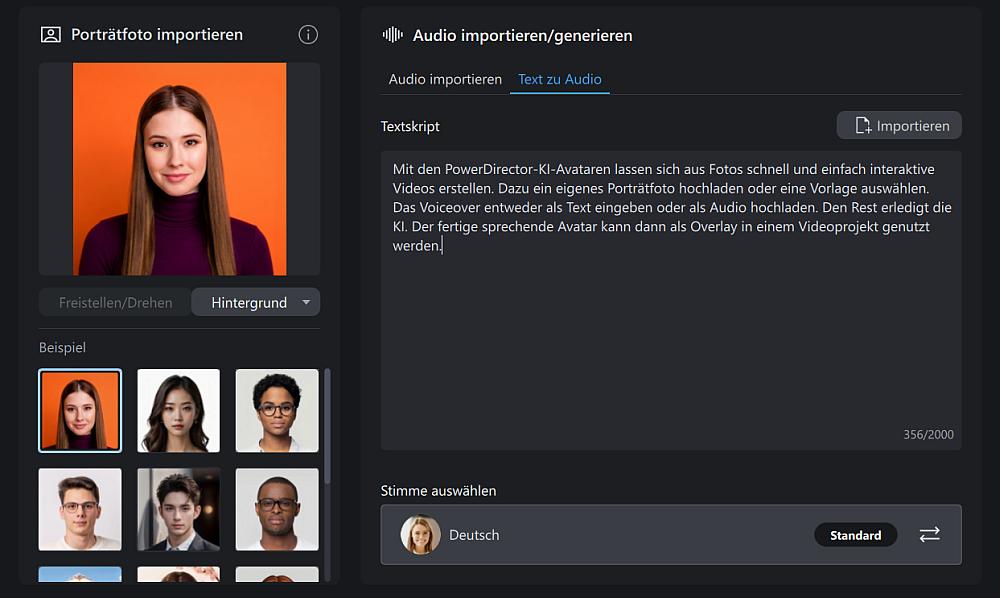Click the Deutsch voice avatar picture
1000x598 pixels.
coord(420,534)
